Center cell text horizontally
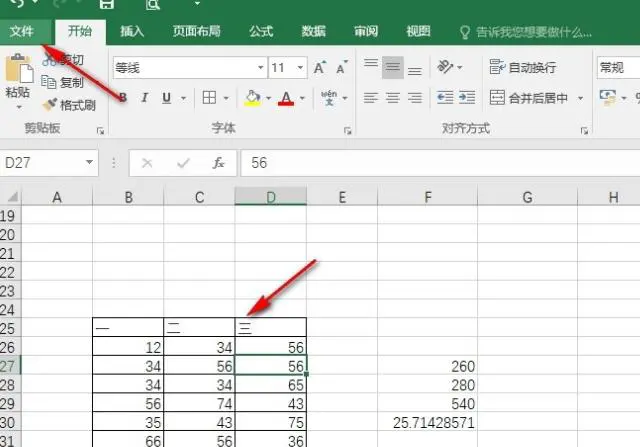 coord(393,98)
